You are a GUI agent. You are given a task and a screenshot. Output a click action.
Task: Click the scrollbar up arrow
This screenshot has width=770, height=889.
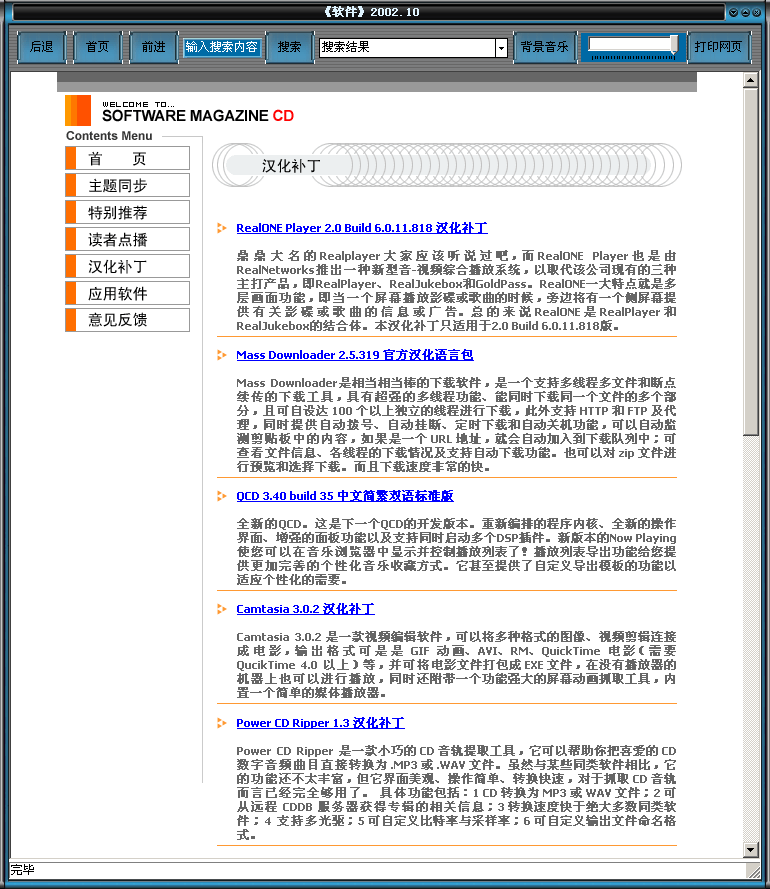coord(751,80)
